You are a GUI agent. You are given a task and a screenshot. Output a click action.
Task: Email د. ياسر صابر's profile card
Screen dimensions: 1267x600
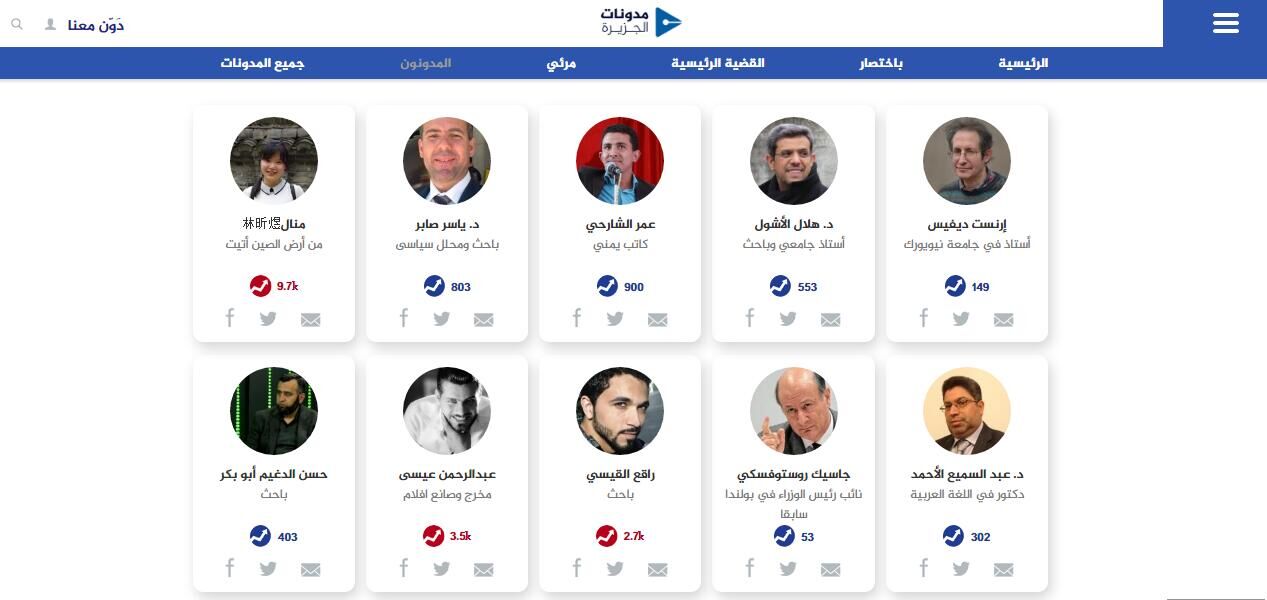(484, 320)
